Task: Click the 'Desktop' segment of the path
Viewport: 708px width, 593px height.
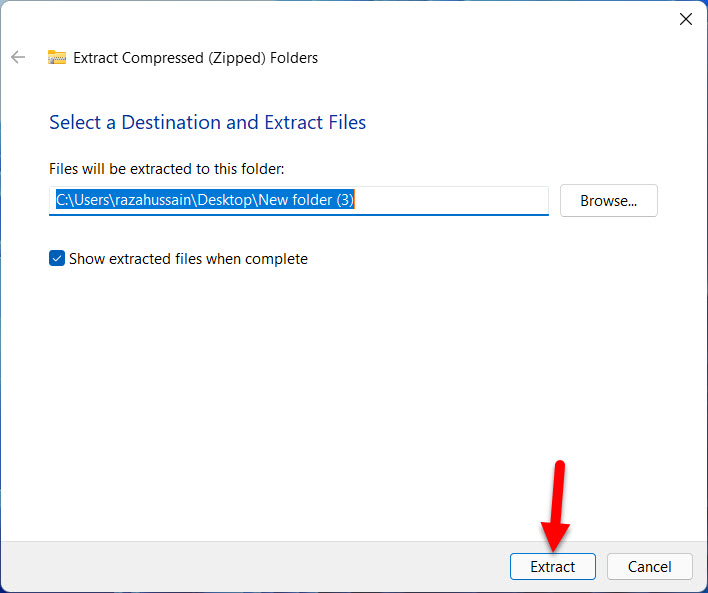Action: (x=228, y=200)
